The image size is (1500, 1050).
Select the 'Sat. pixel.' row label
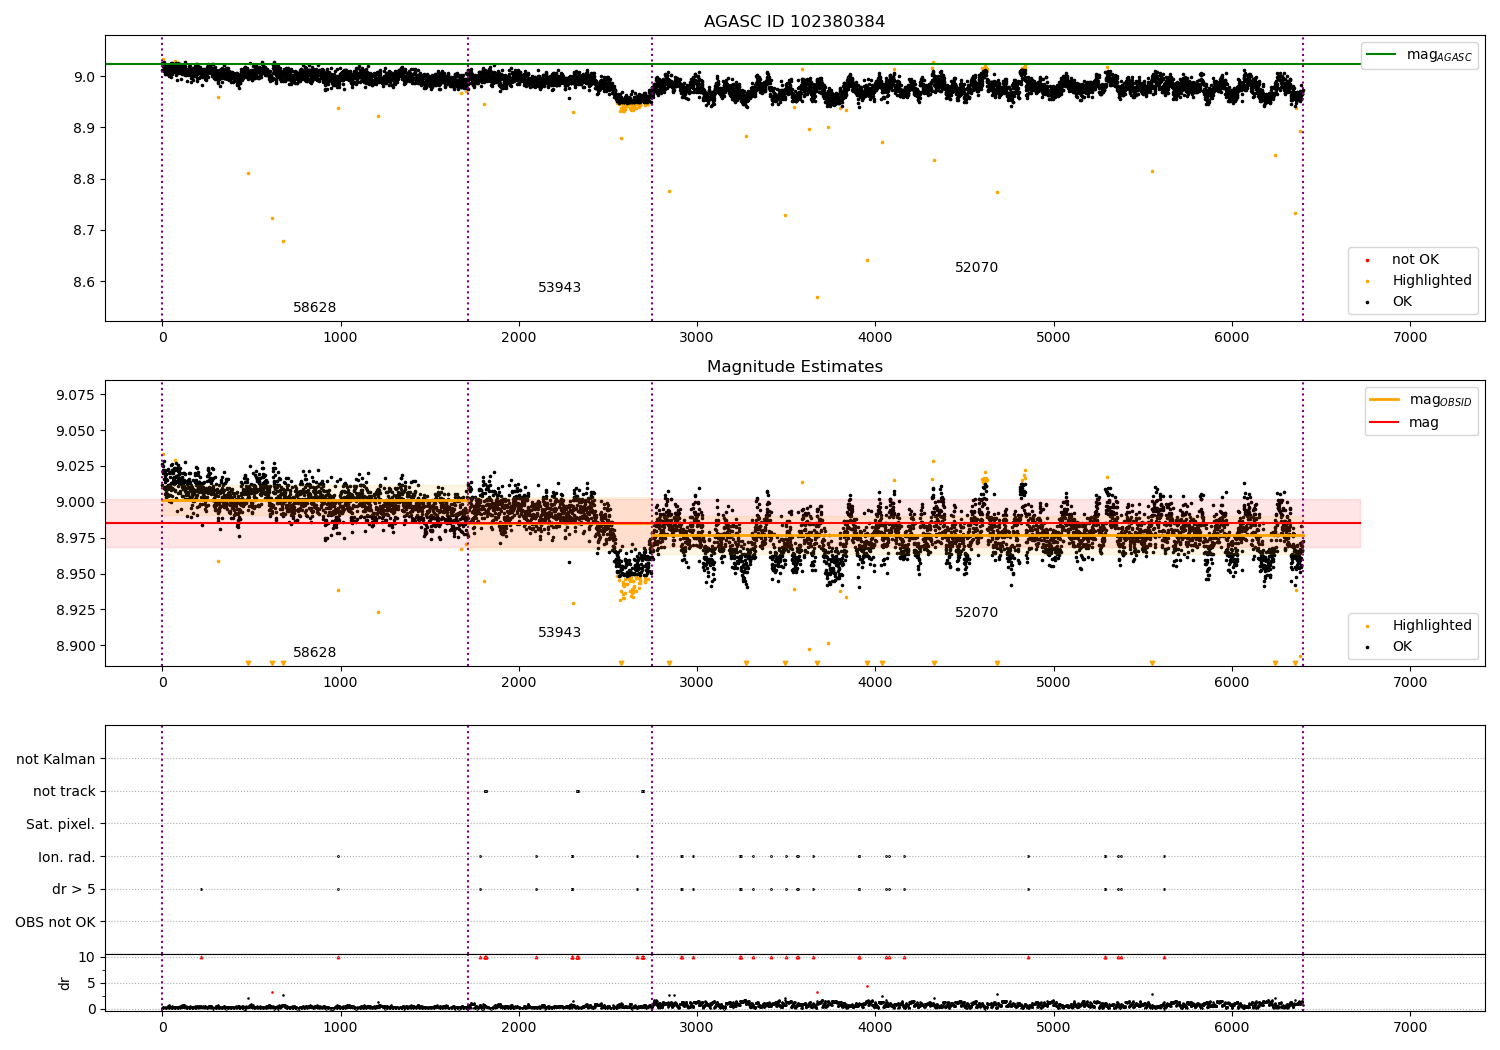[60, 824]
